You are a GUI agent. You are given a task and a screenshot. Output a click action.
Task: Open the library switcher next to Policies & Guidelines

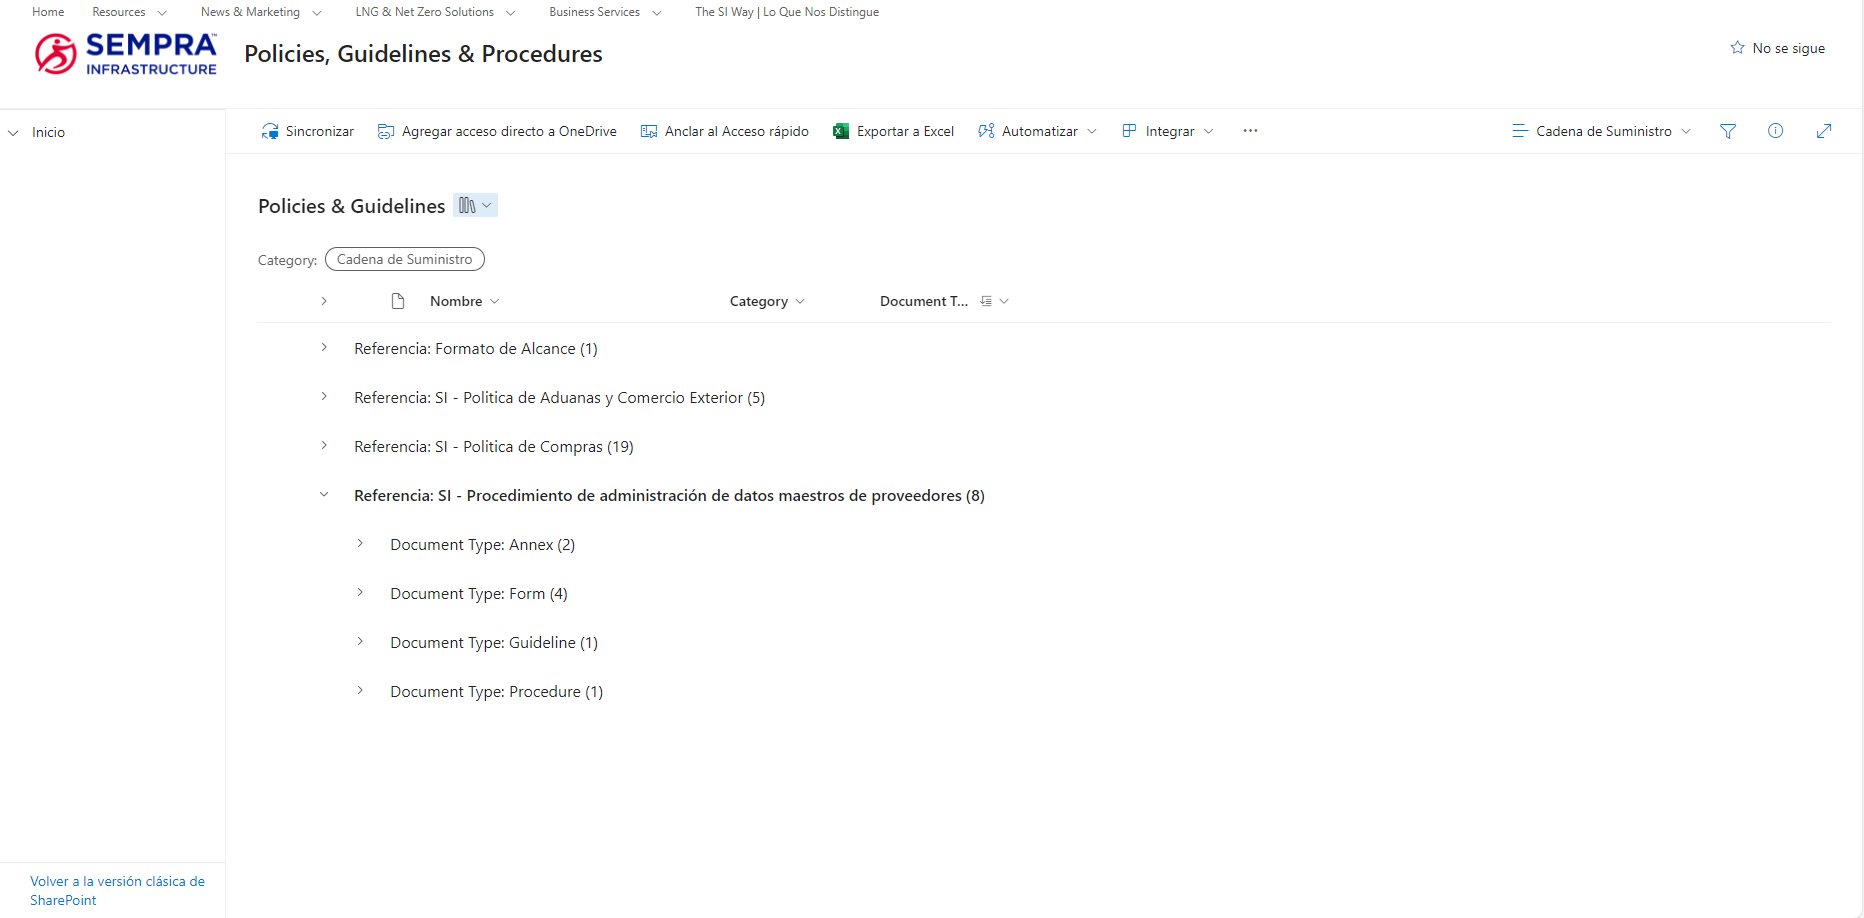(475, 205)
